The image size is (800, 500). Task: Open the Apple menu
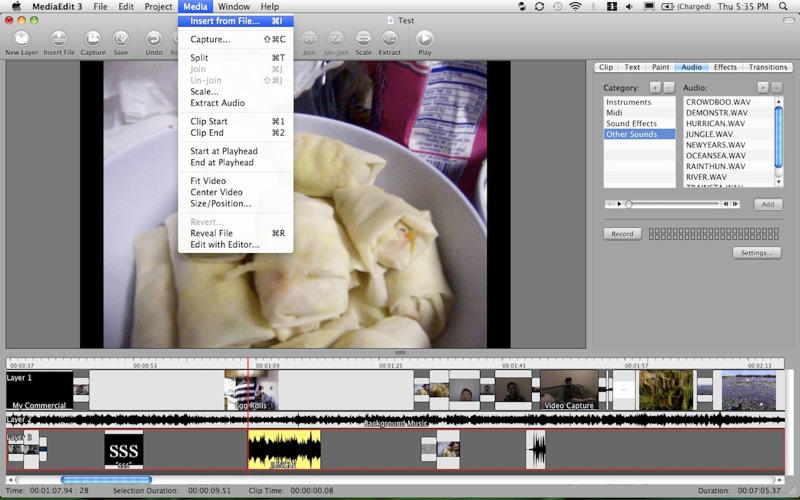click(x=16, y=7)
